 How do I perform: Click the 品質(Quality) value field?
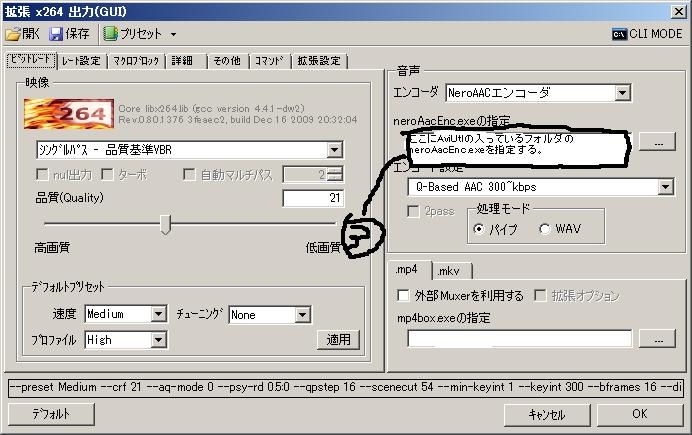tap(313, 198)
